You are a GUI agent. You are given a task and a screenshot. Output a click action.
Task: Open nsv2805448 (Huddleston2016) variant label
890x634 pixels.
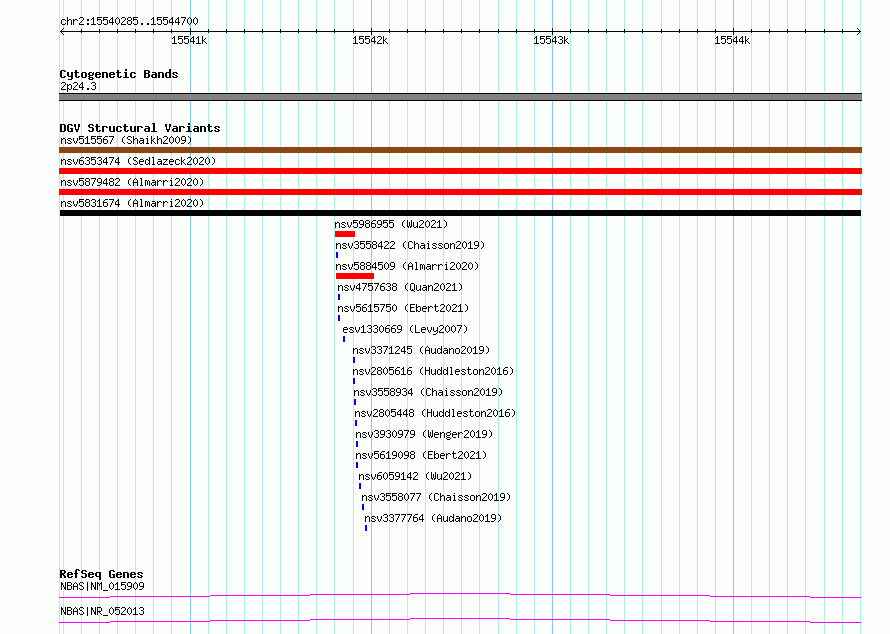pos(435,413)
